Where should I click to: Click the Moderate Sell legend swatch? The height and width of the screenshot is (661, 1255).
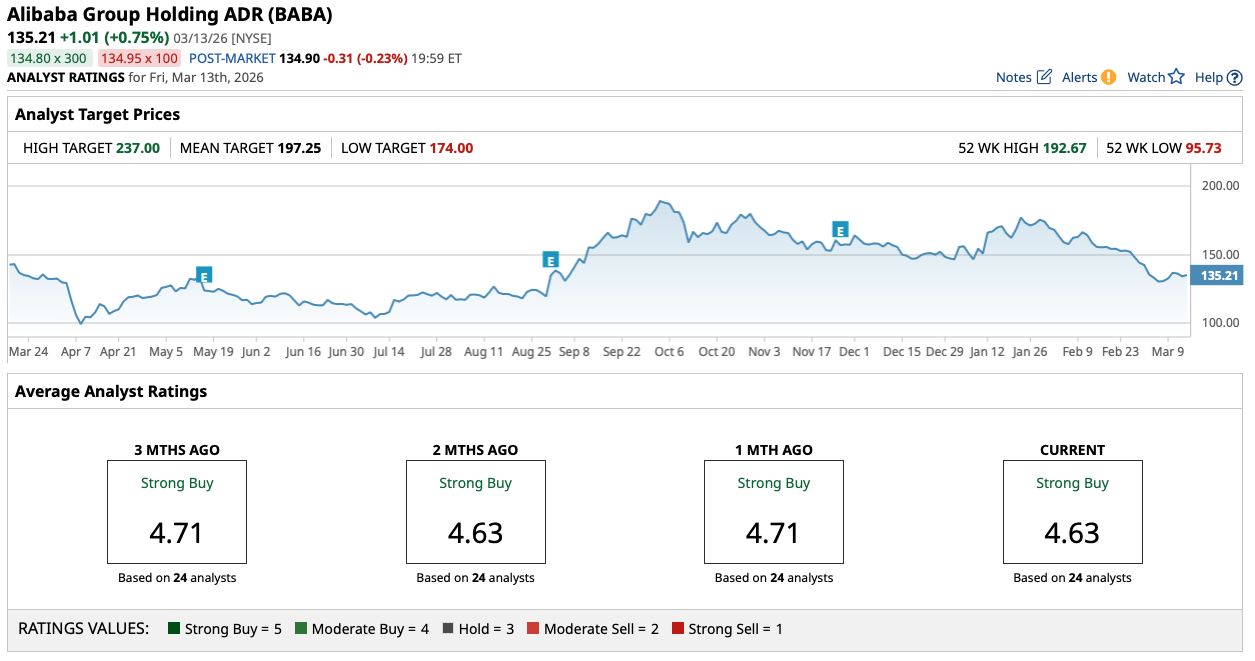click(x=533, y=629)
